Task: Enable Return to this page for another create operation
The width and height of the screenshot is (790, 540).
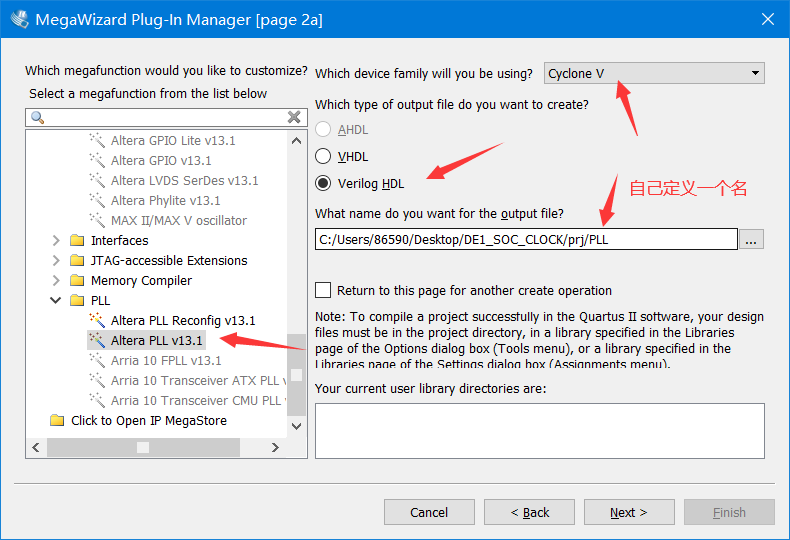Action: [323, 290]
